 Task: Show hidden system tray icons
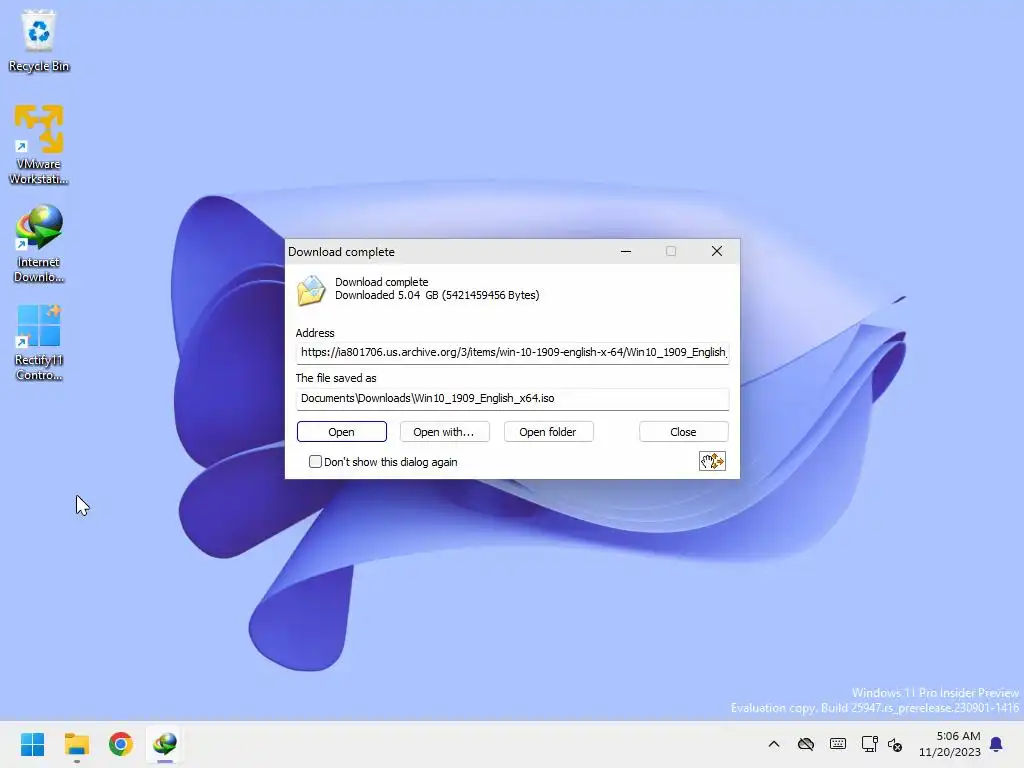pyautogui.click(x=774, y=744)
